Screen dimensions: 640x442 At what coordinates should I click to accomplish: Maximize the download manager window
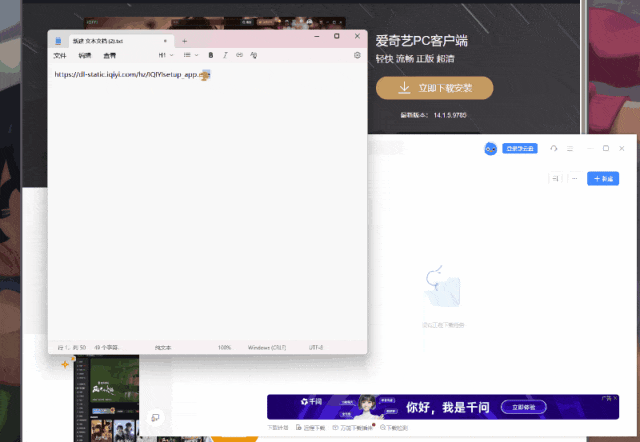[606, 149]
